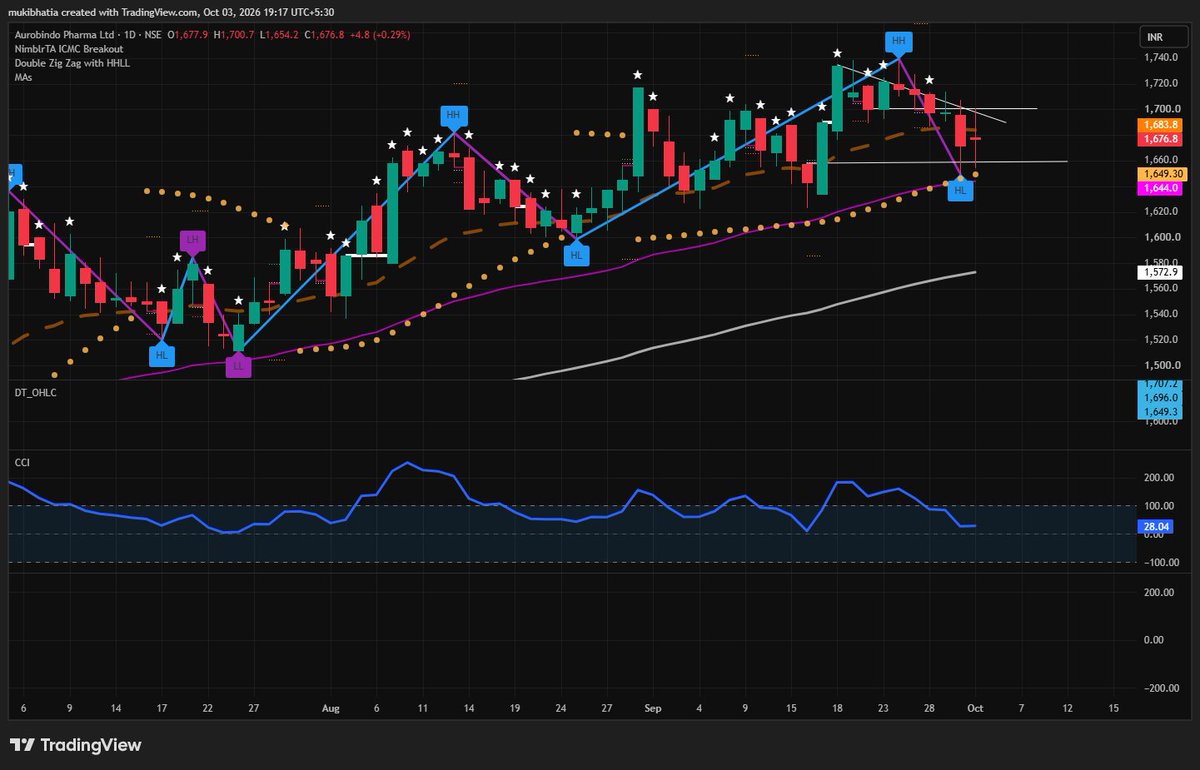This screenshot has height=770, width=1200.
Task: Click the HH label above mid-August candles
Action: point(454,116)
